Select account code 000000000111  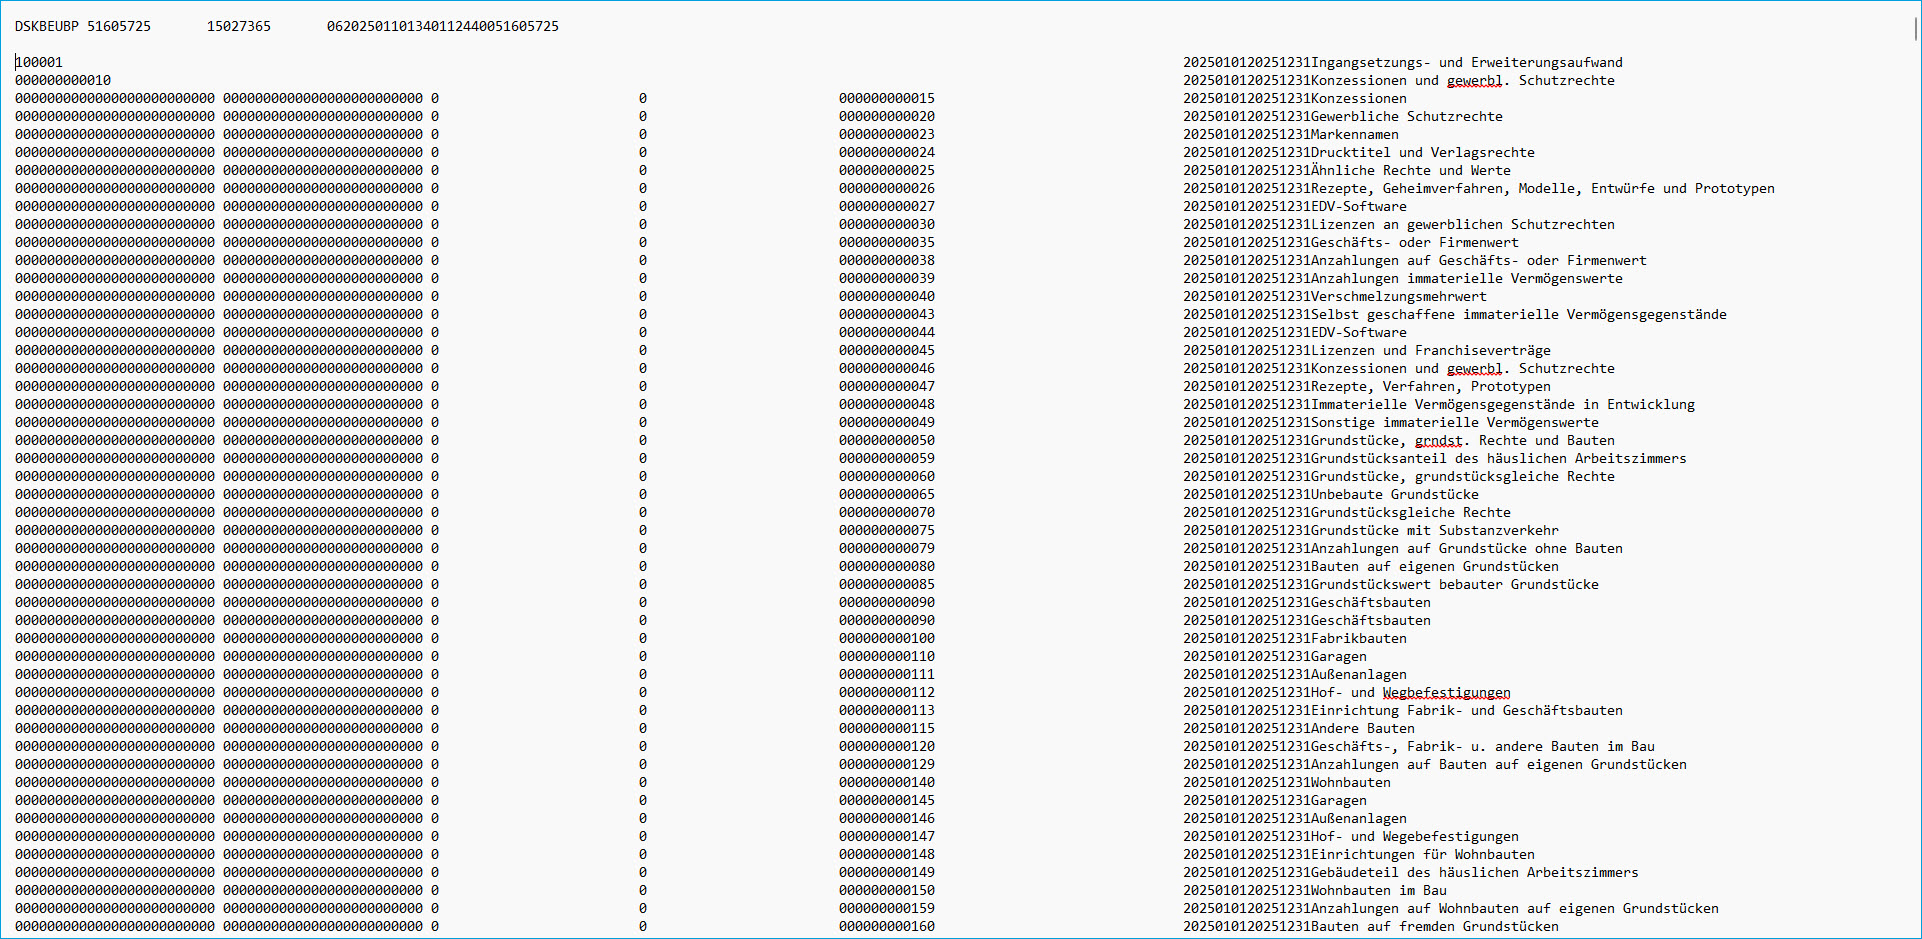pos(887,674)
